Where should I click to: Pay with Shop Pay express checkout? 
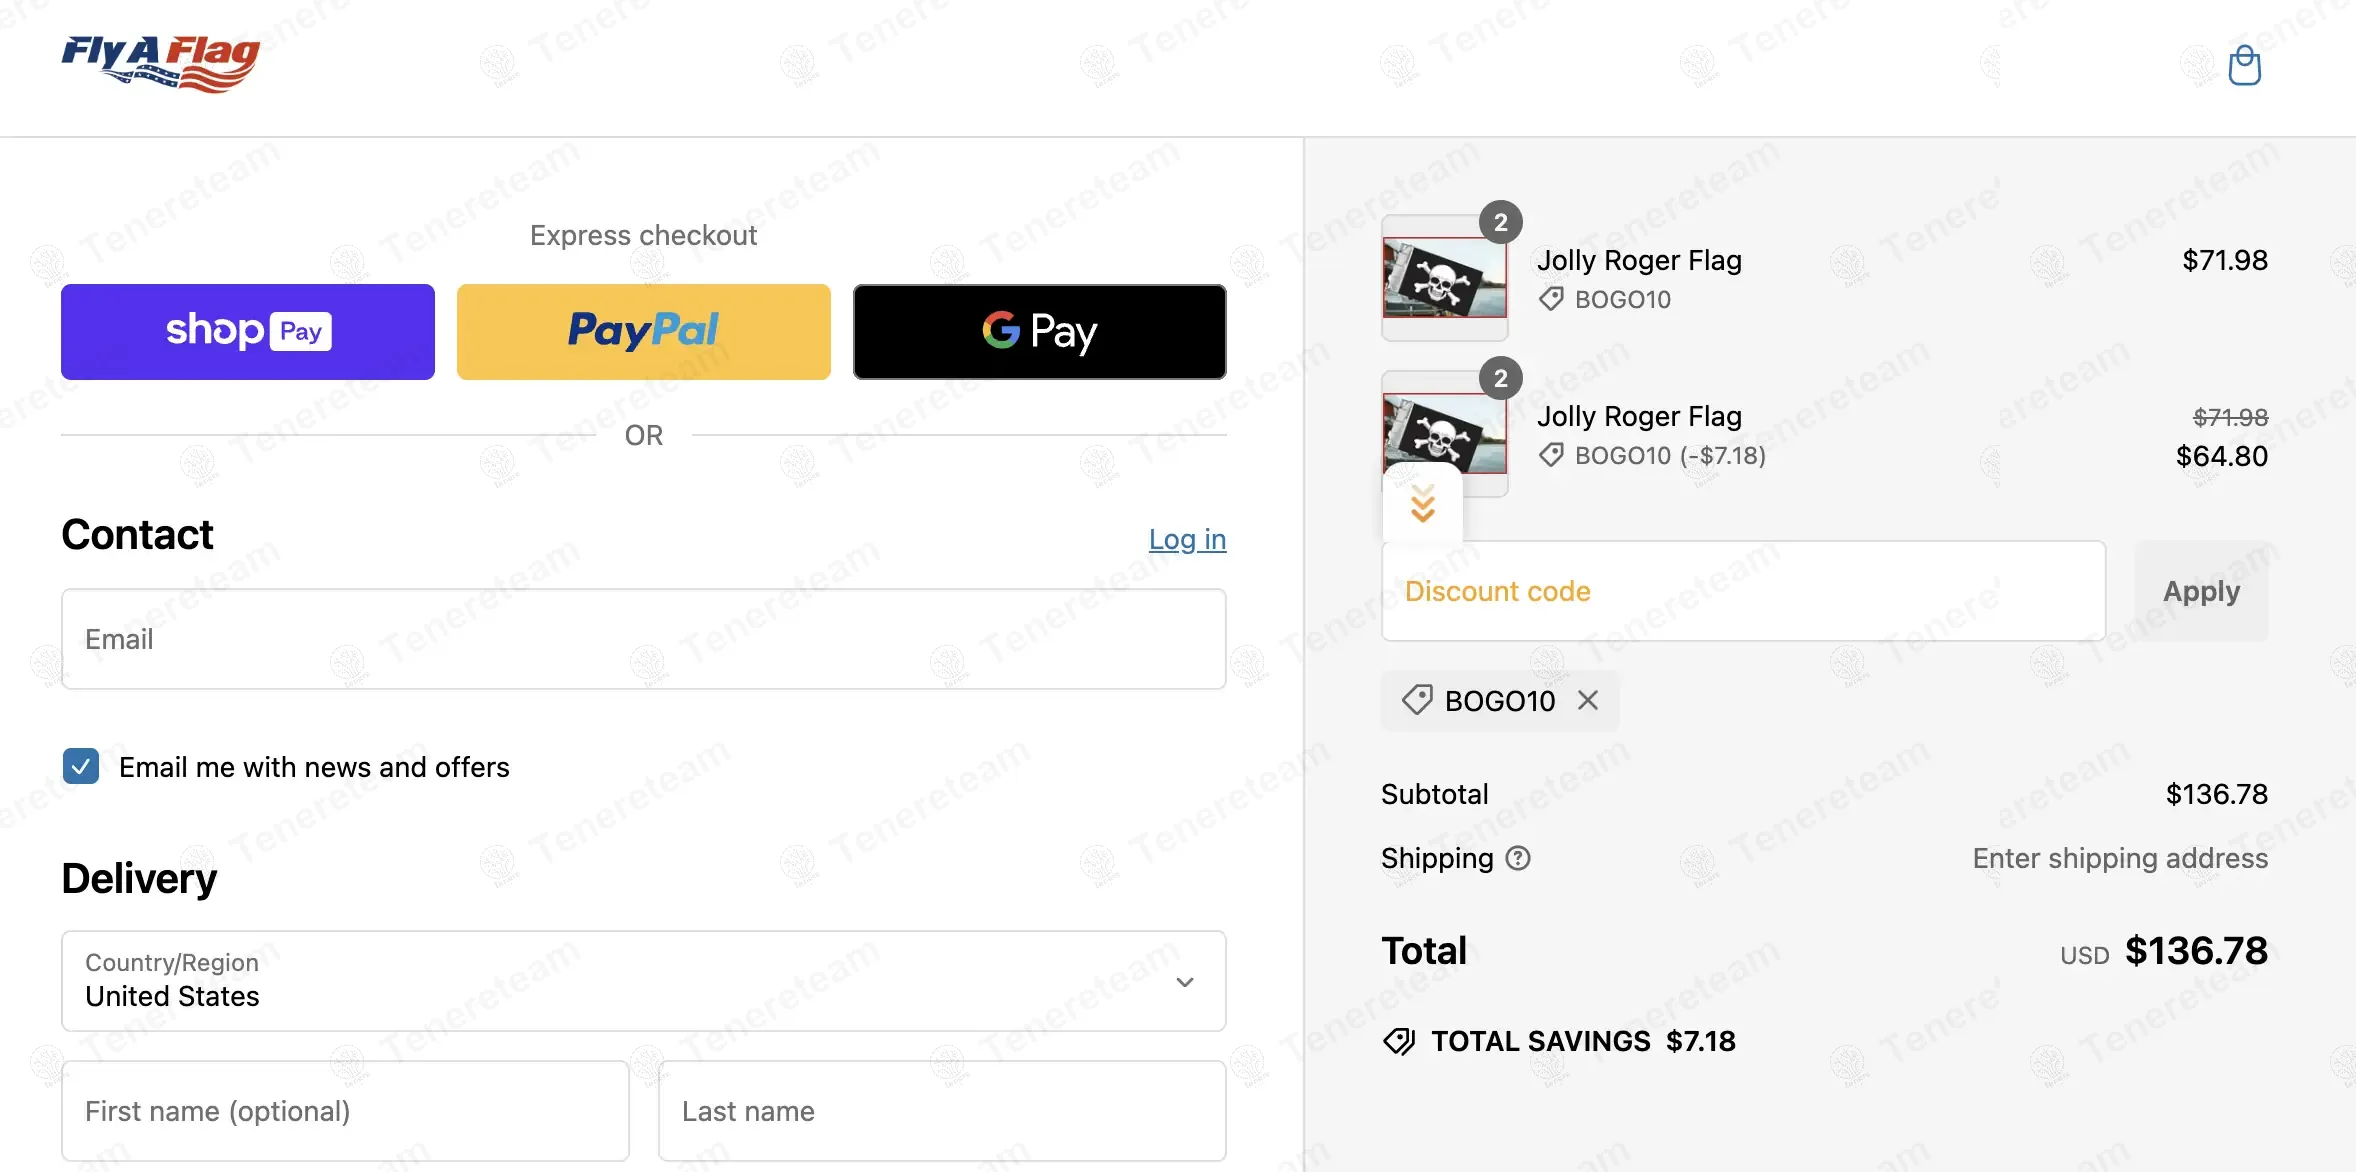248,332
